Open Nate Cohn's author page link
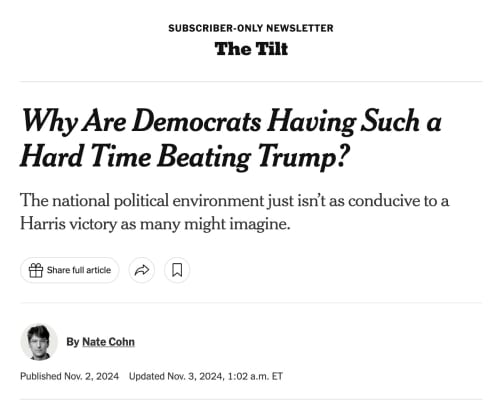This screenshot has width=495, height=400. (108, 342)
